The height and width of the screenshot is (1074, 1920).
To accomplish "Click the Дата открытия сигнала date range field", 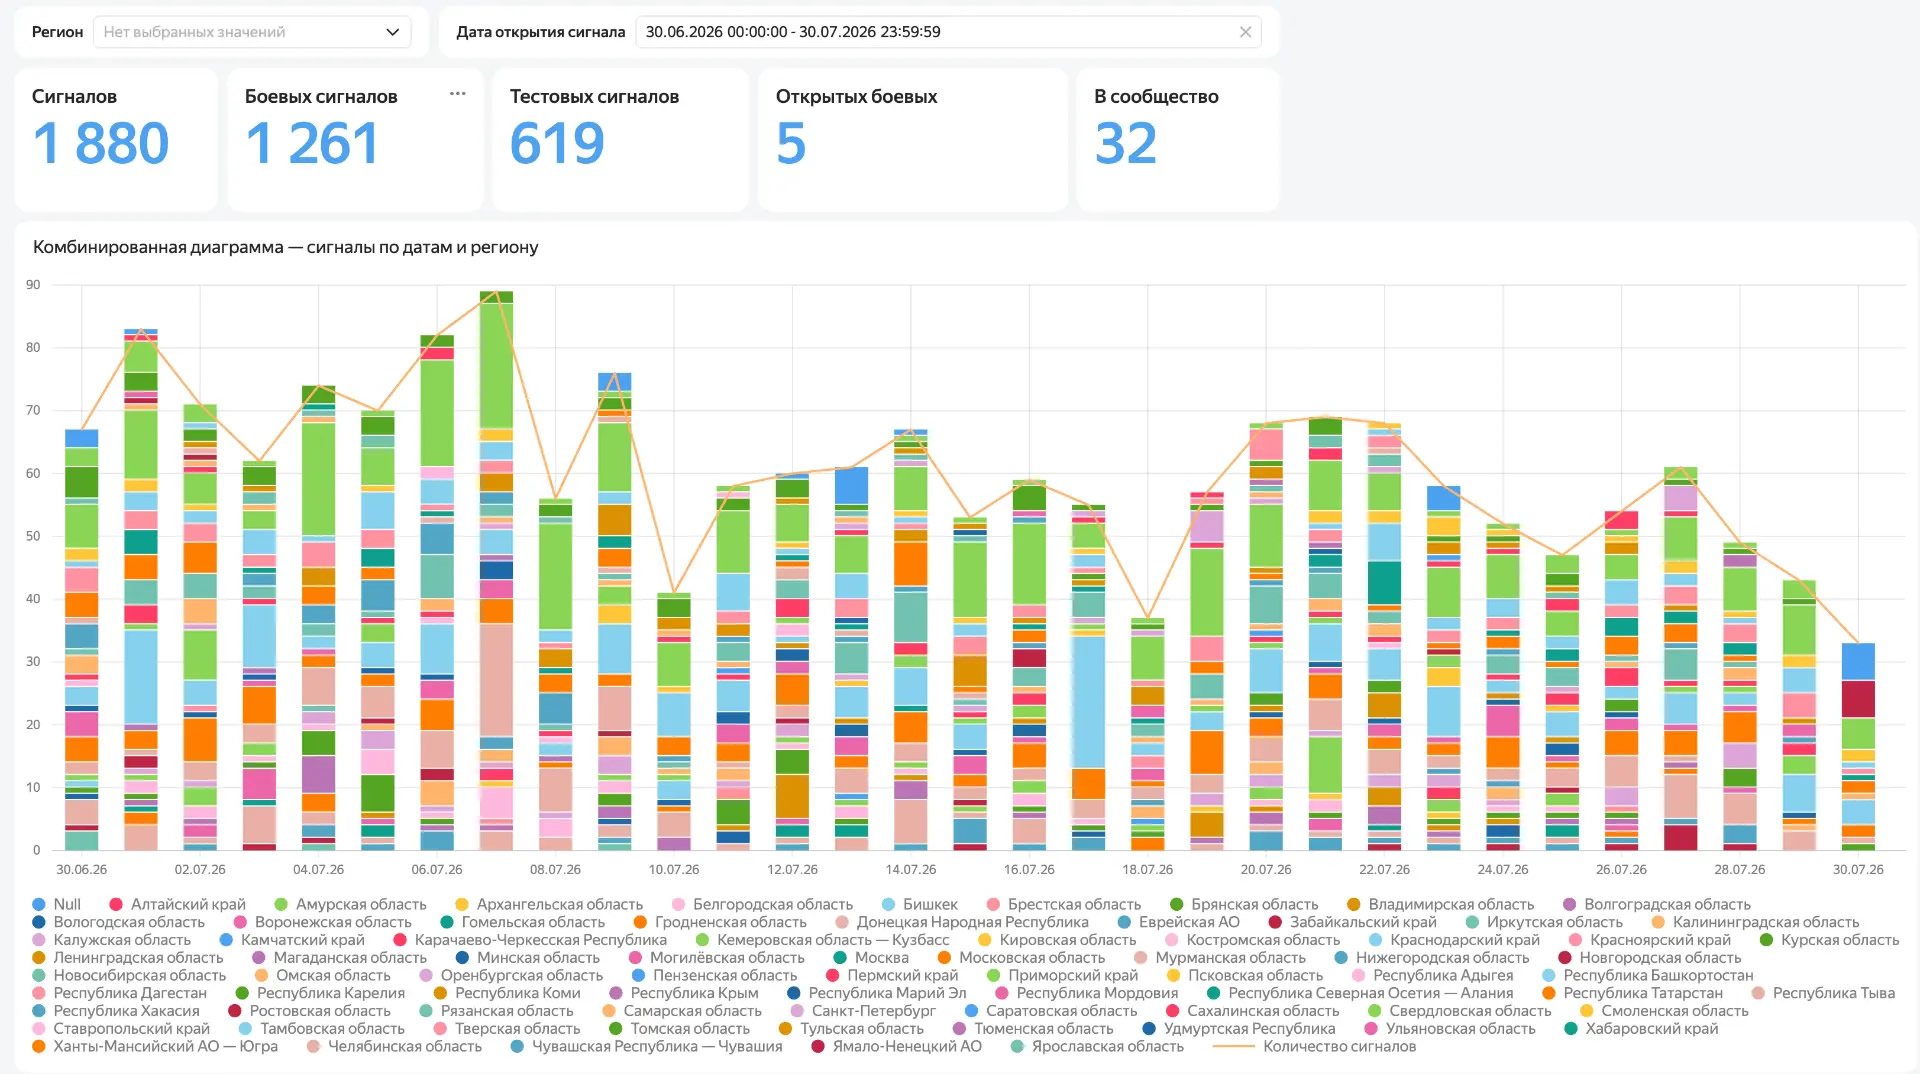I will pyautogui.click(x=948, y=32).
